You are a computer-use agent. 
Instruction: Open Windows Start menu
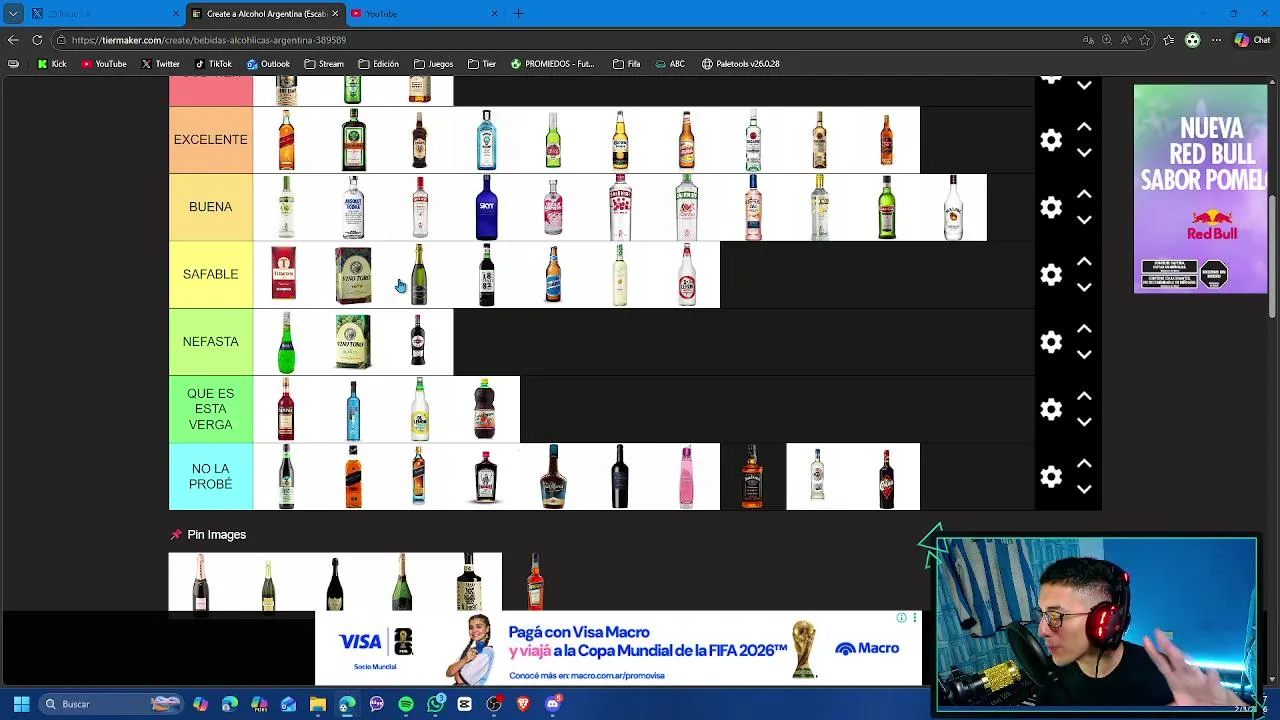21,704
